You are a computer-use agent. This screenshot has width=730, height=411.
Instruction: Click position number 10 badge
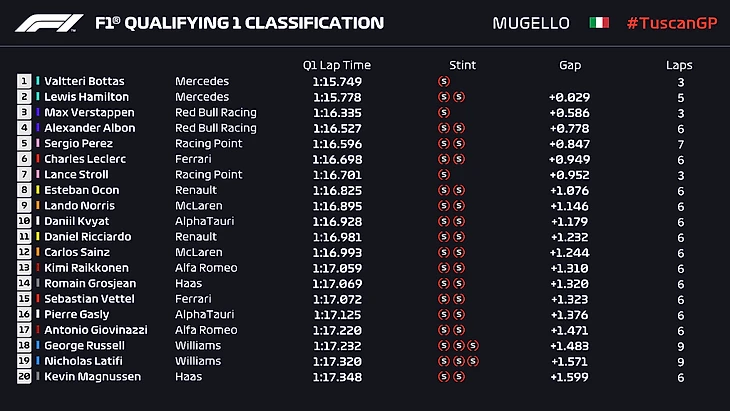pyautogui.click(x=23, y=221)
